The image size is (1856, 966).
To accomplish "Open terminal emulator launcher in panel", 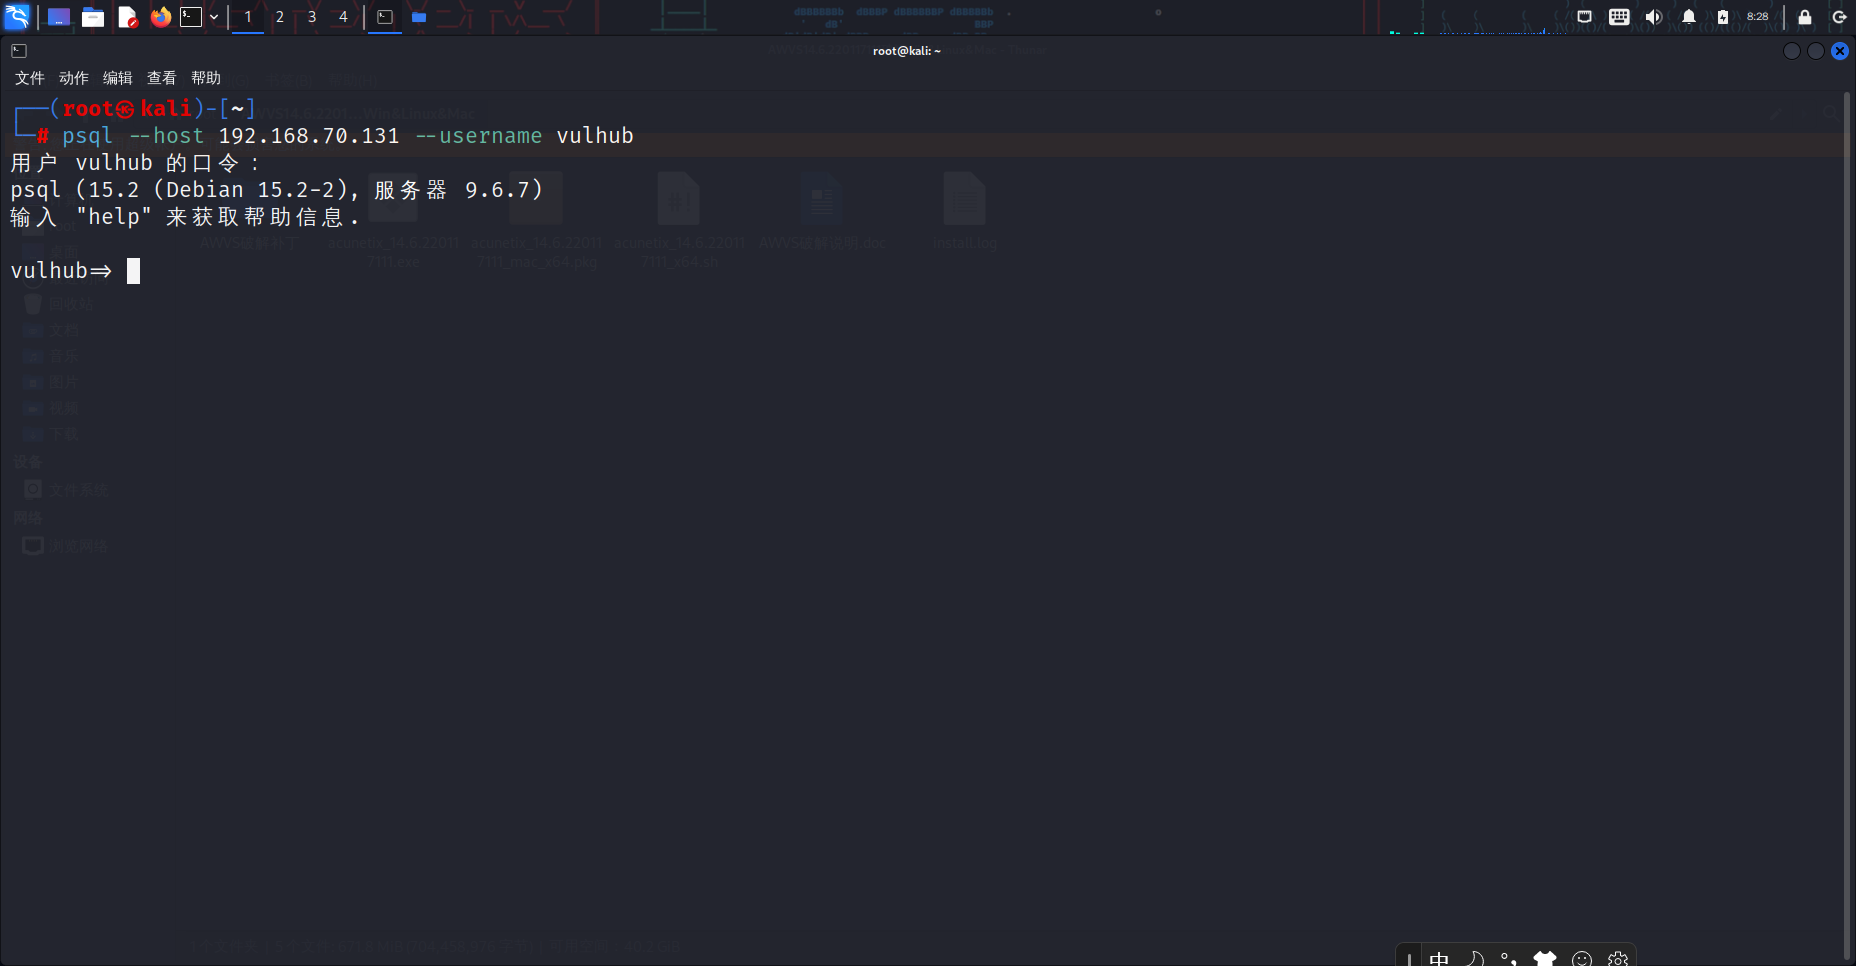I will 191,17.
